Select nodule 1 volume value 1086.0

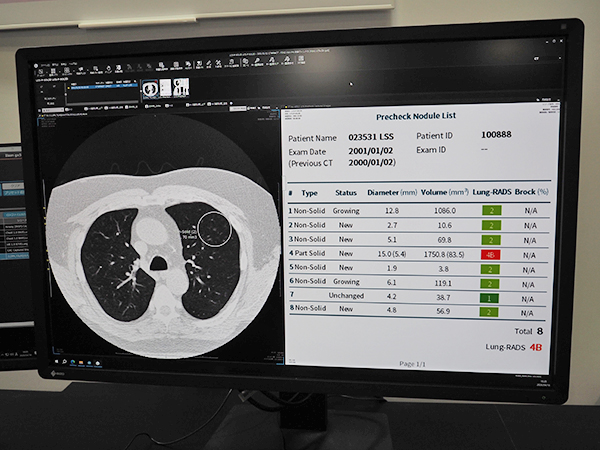pyautogui.click(x=445, y=210)
